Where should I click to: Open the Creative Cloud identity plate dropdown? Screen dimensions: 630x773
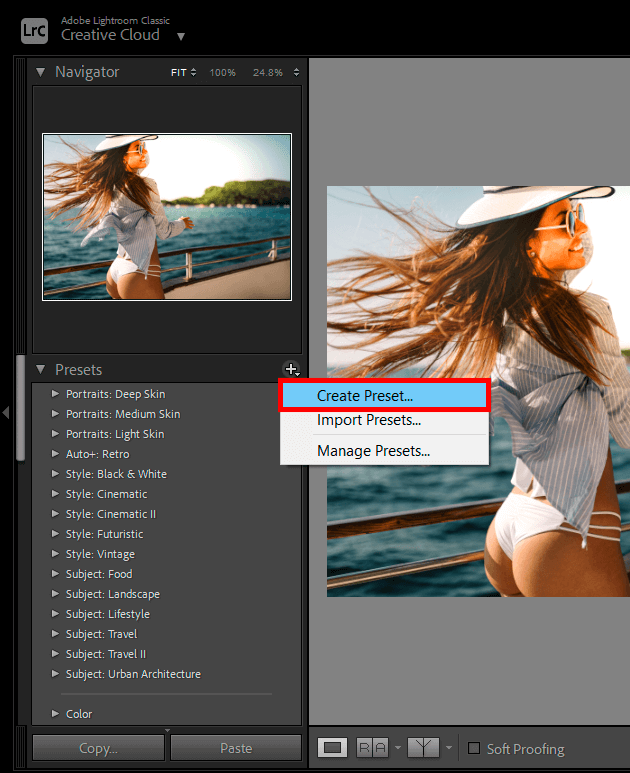click(x=181, y=37)
